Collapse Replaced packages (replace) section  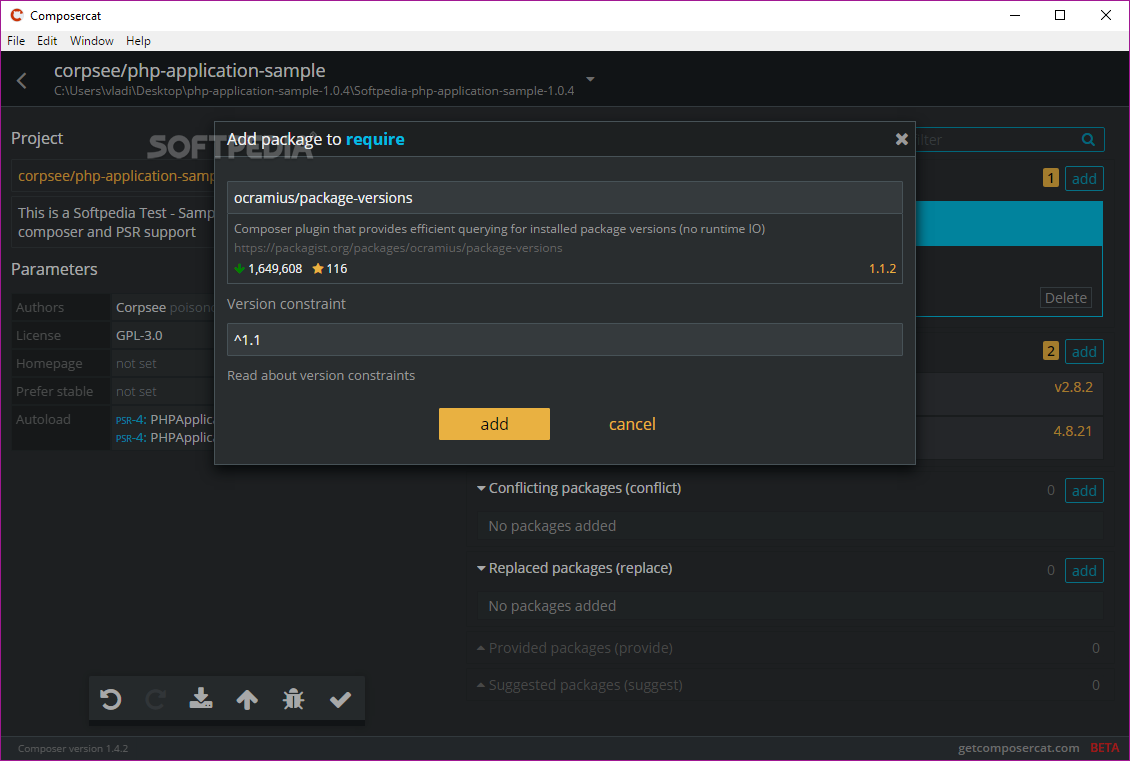574,568
